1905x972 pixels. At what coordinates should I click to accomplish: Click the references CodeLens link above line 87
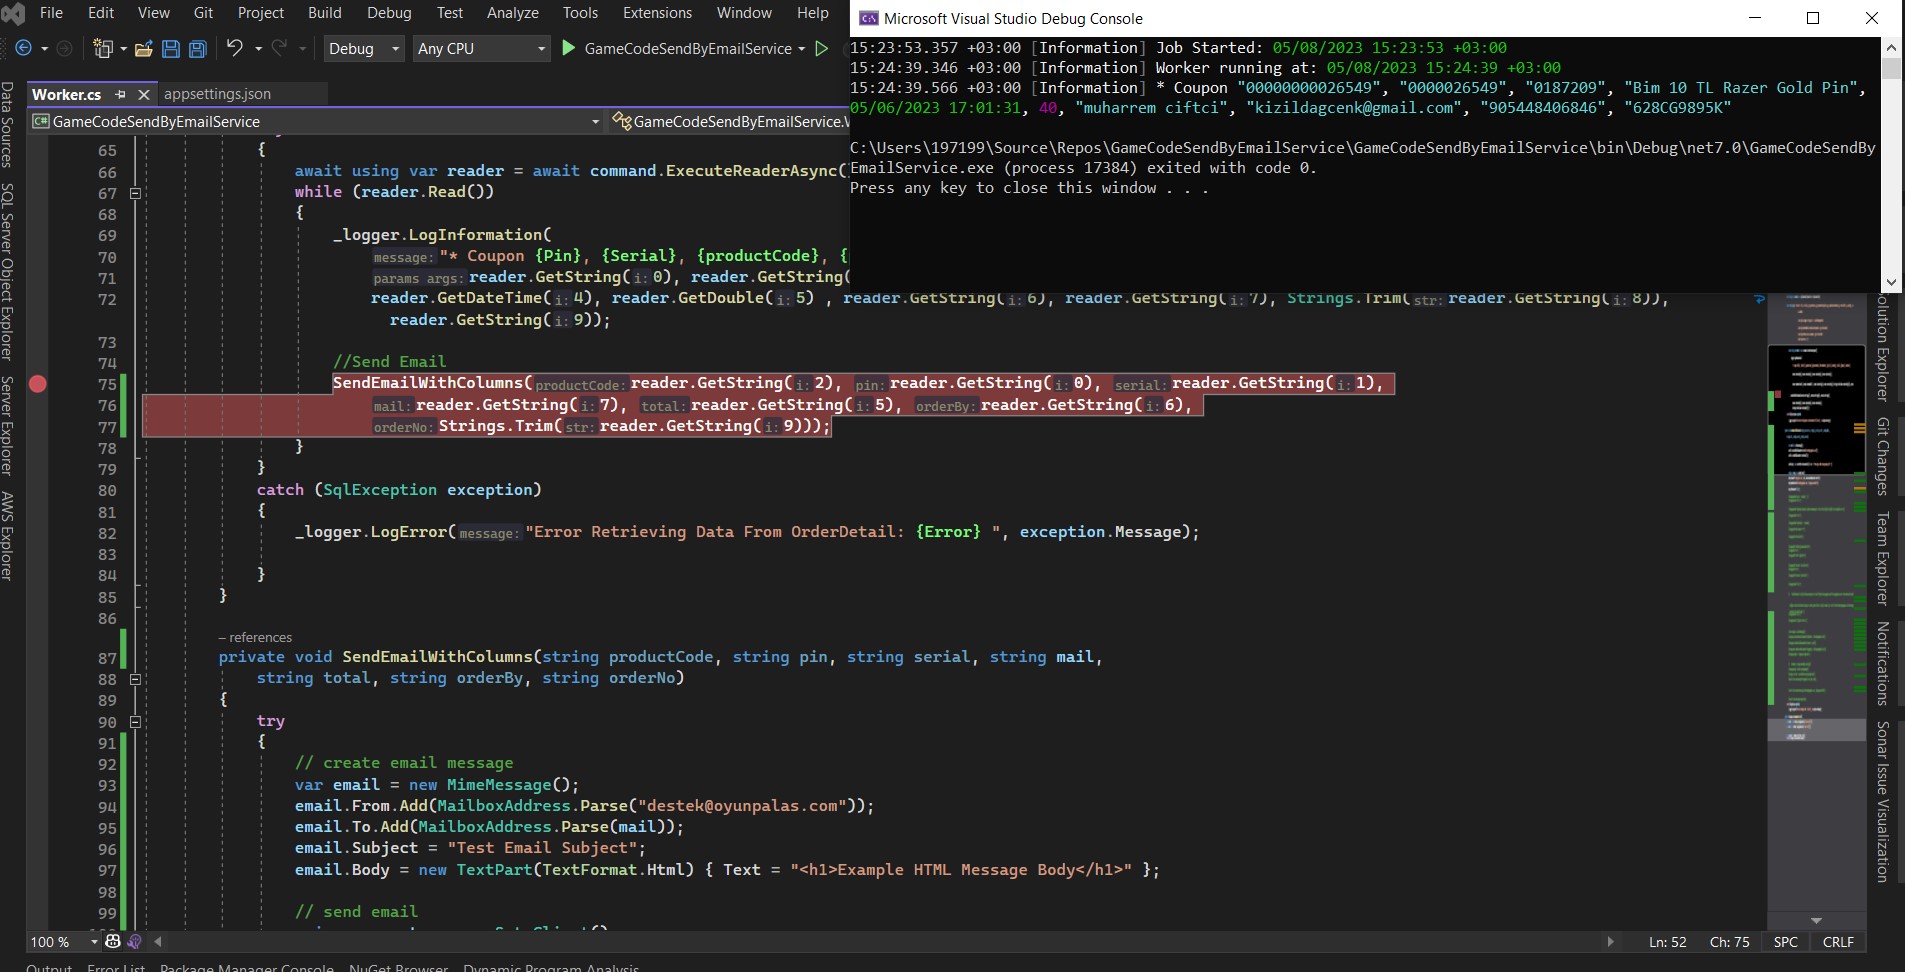point(255,637)
